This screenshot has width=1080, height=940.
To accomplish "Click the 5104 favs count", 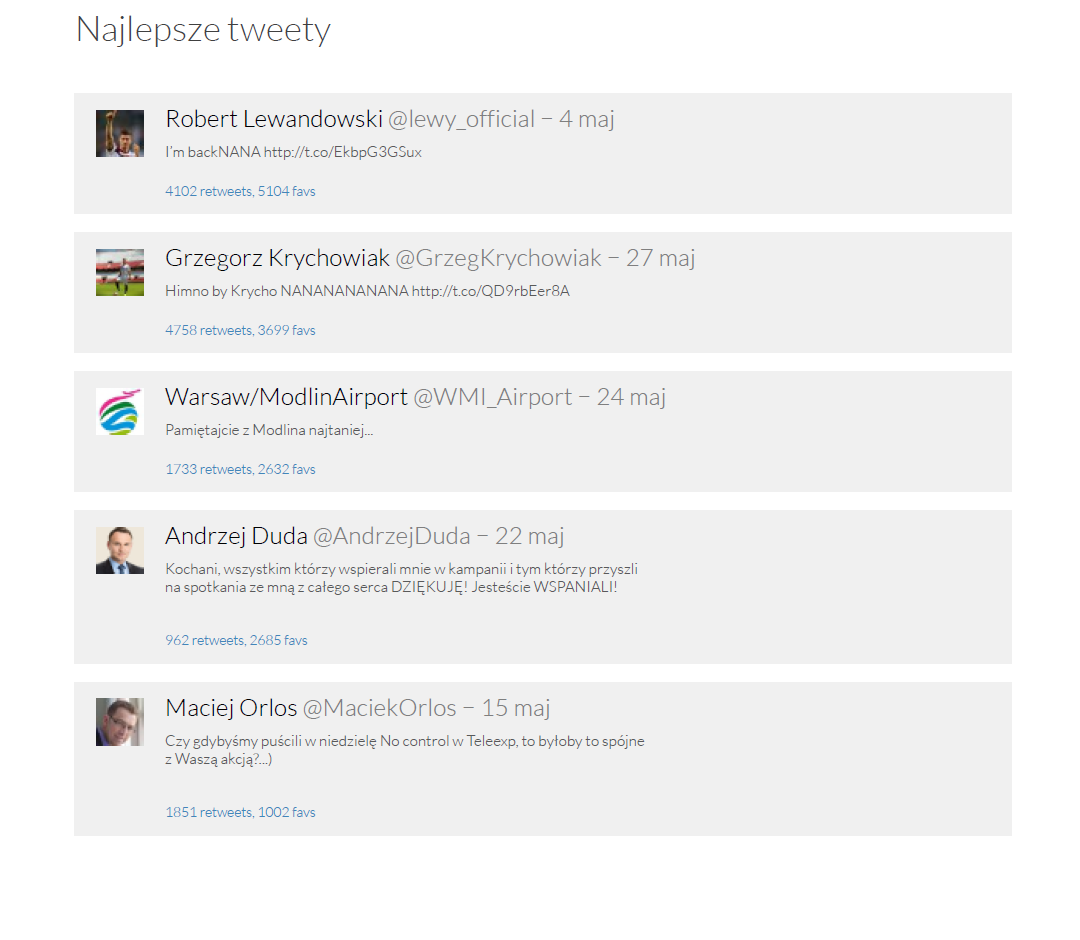I will pos(285,190).
